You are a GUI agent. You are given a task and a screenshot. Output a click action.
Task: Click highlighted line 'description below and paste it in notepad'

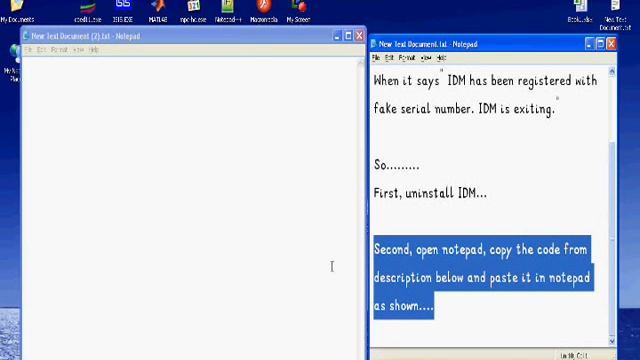[482, 278]
